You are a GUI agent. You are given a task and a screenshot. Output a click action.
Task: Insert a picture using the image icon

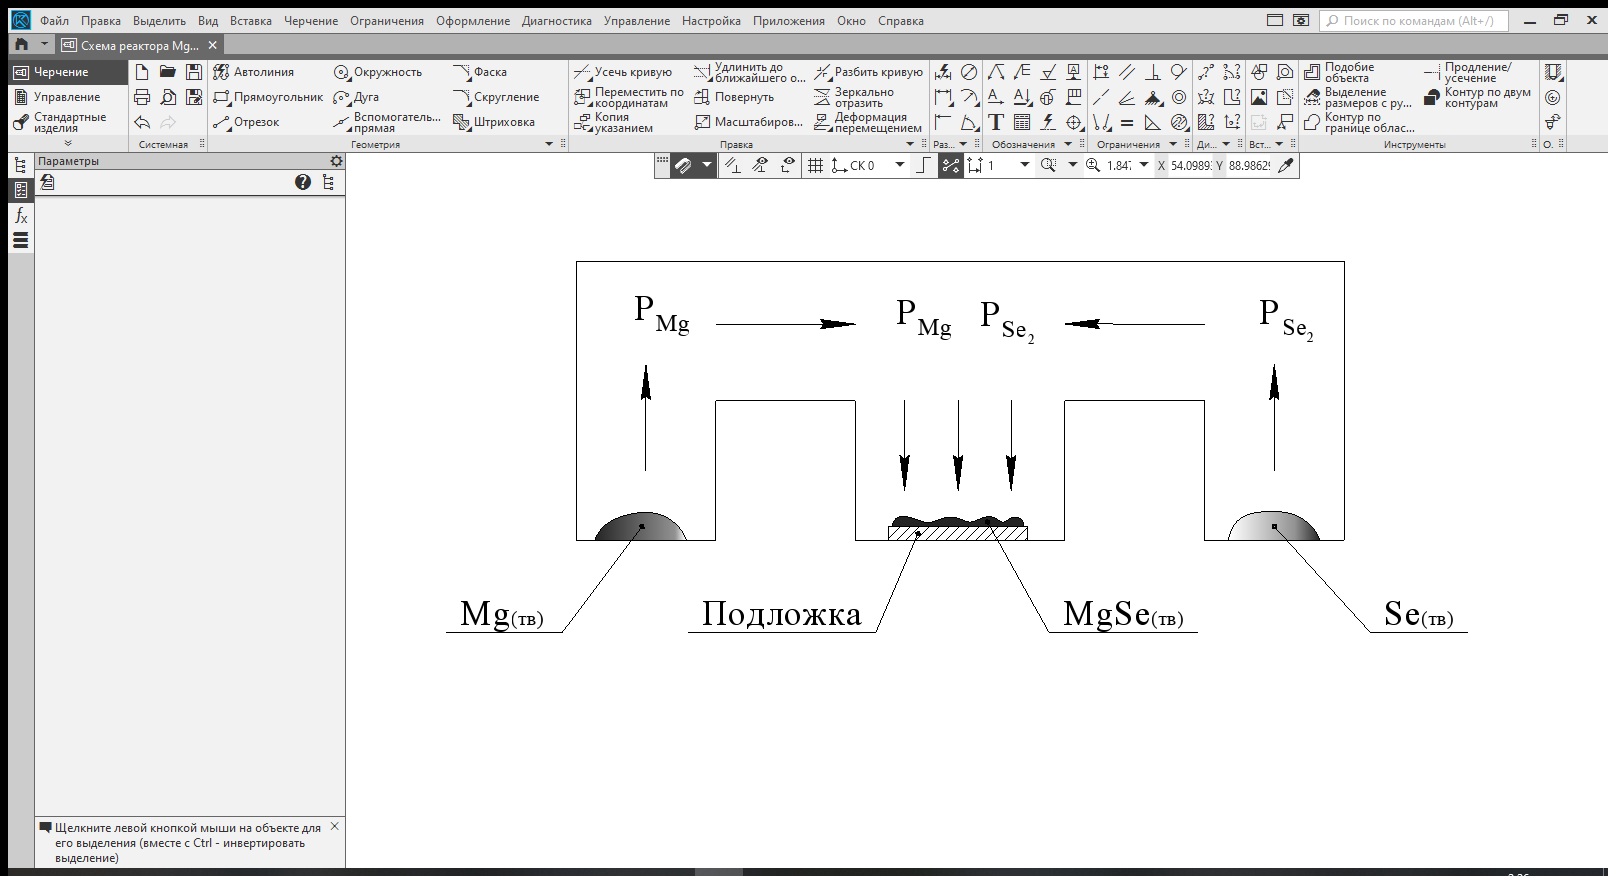1259,97
